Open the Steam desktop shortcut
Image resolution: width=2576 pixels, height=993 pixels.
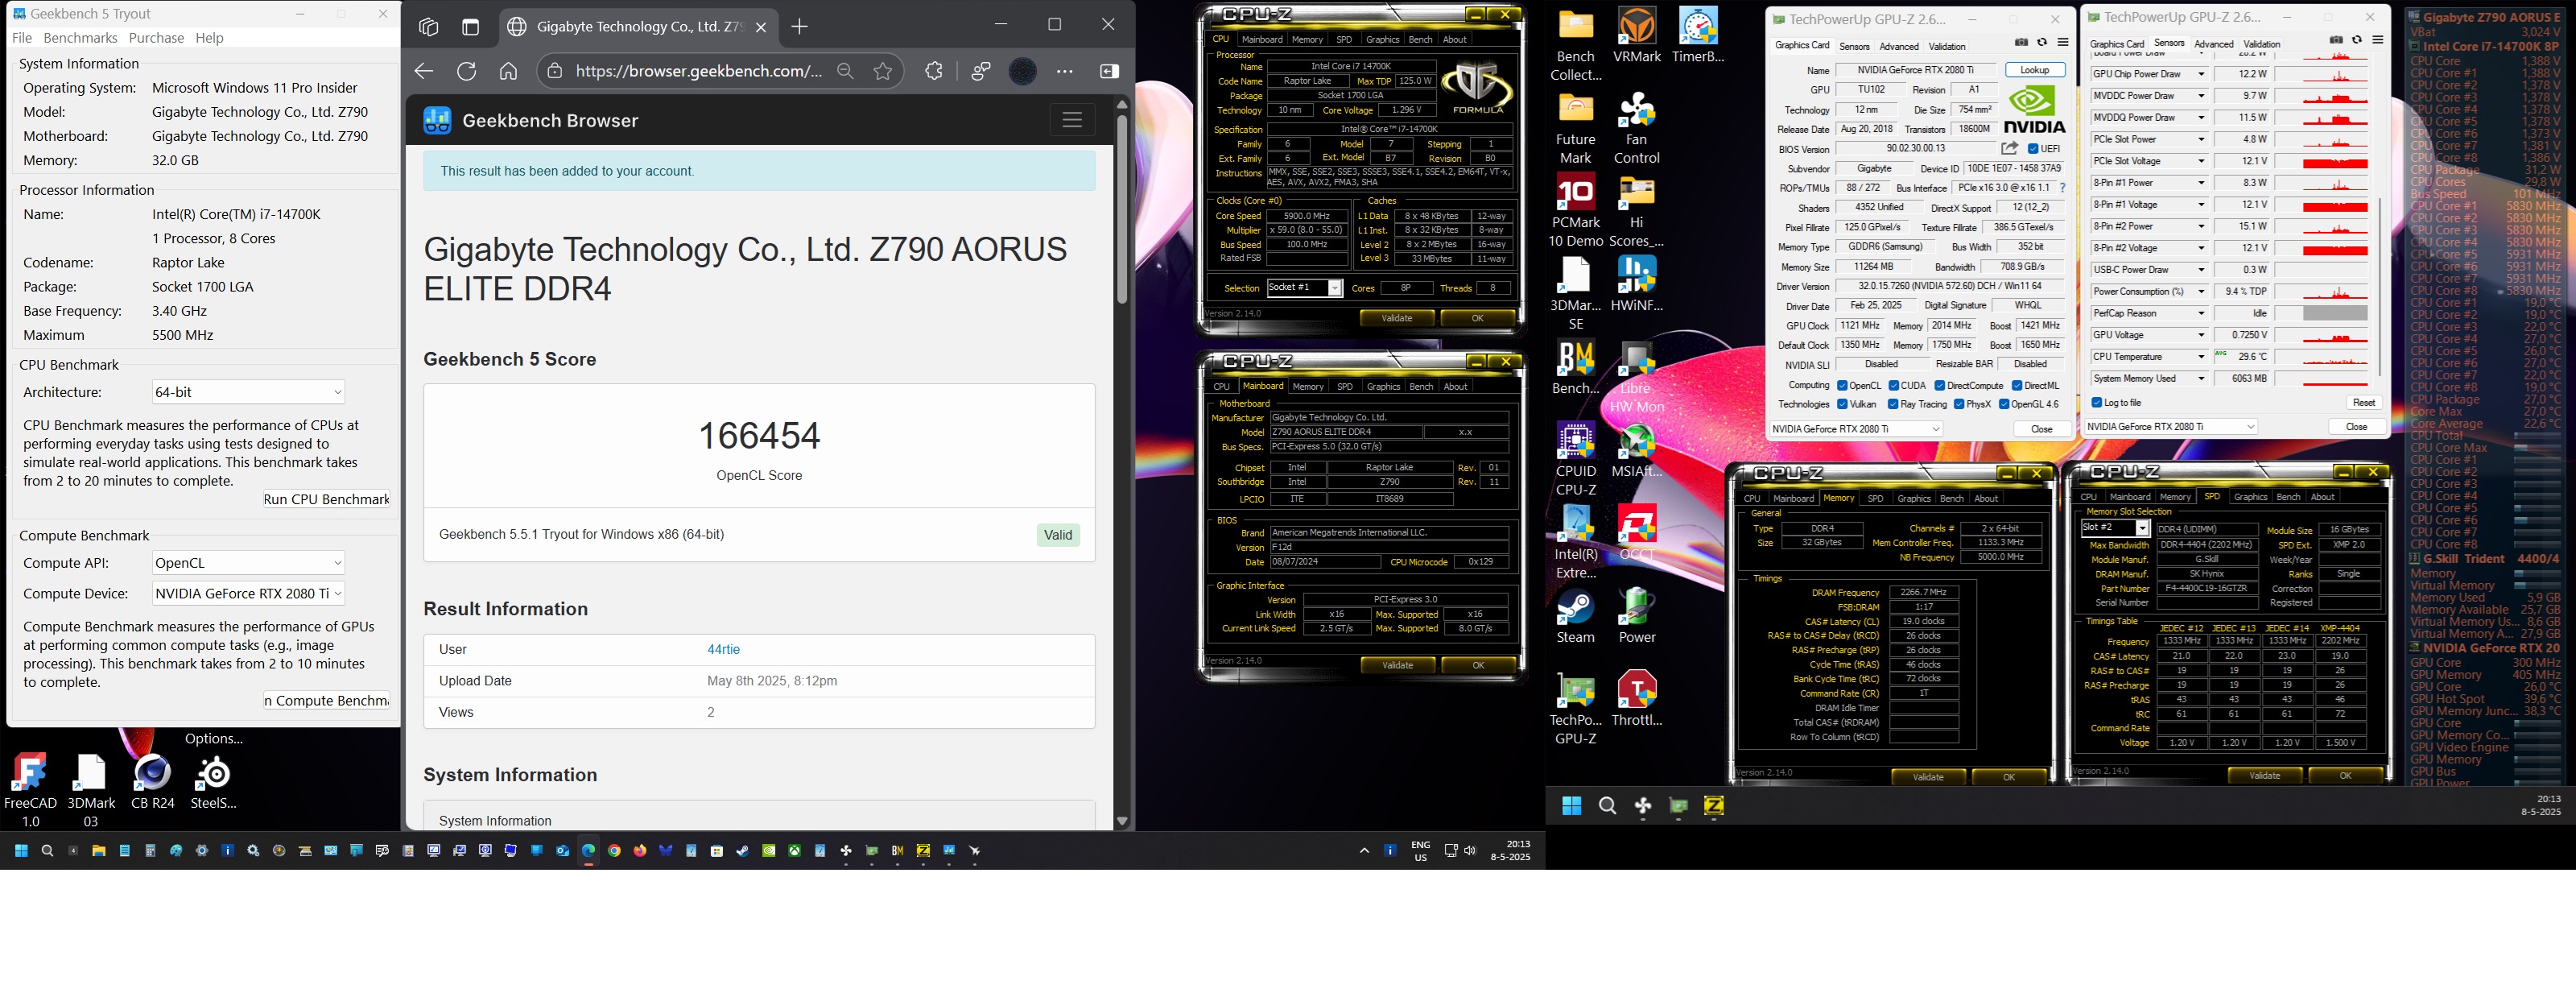click(x=1576, y=615)
